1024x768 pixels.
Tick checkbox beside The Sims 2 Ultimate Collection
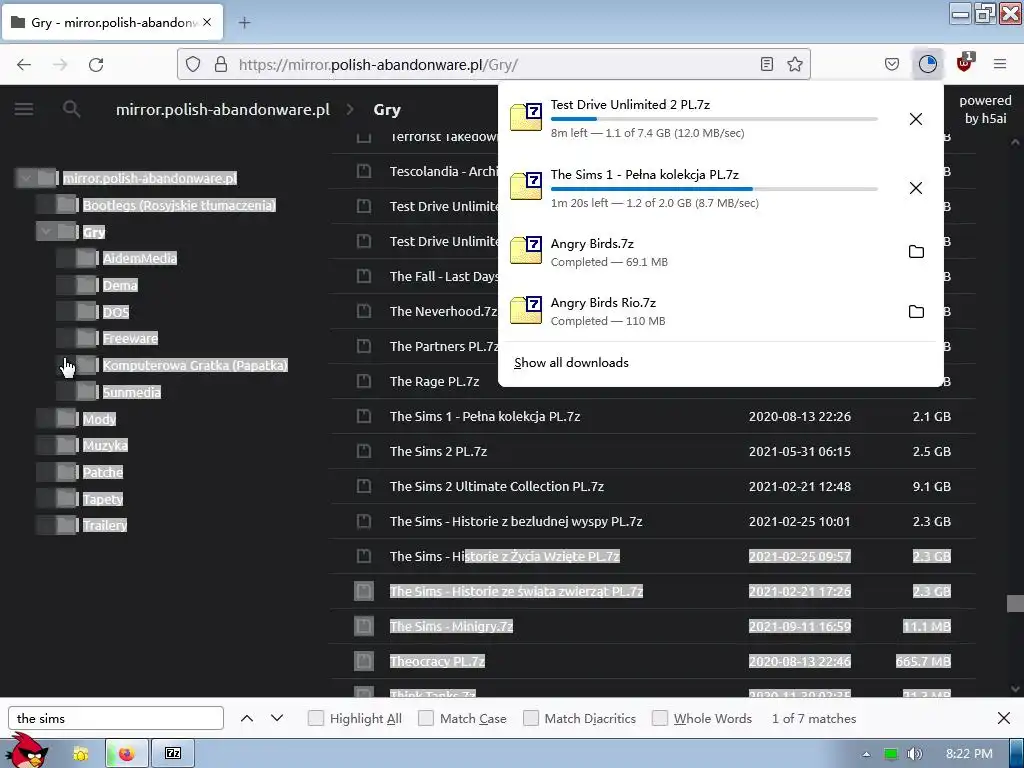pyautogui.click(x=364, y=486)
